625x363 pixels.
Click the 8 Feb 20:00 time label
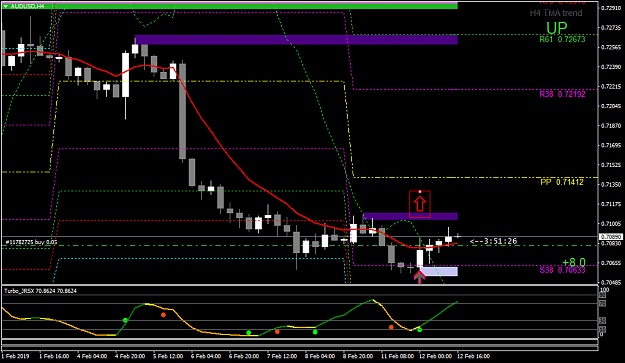(x=358, y=356)
